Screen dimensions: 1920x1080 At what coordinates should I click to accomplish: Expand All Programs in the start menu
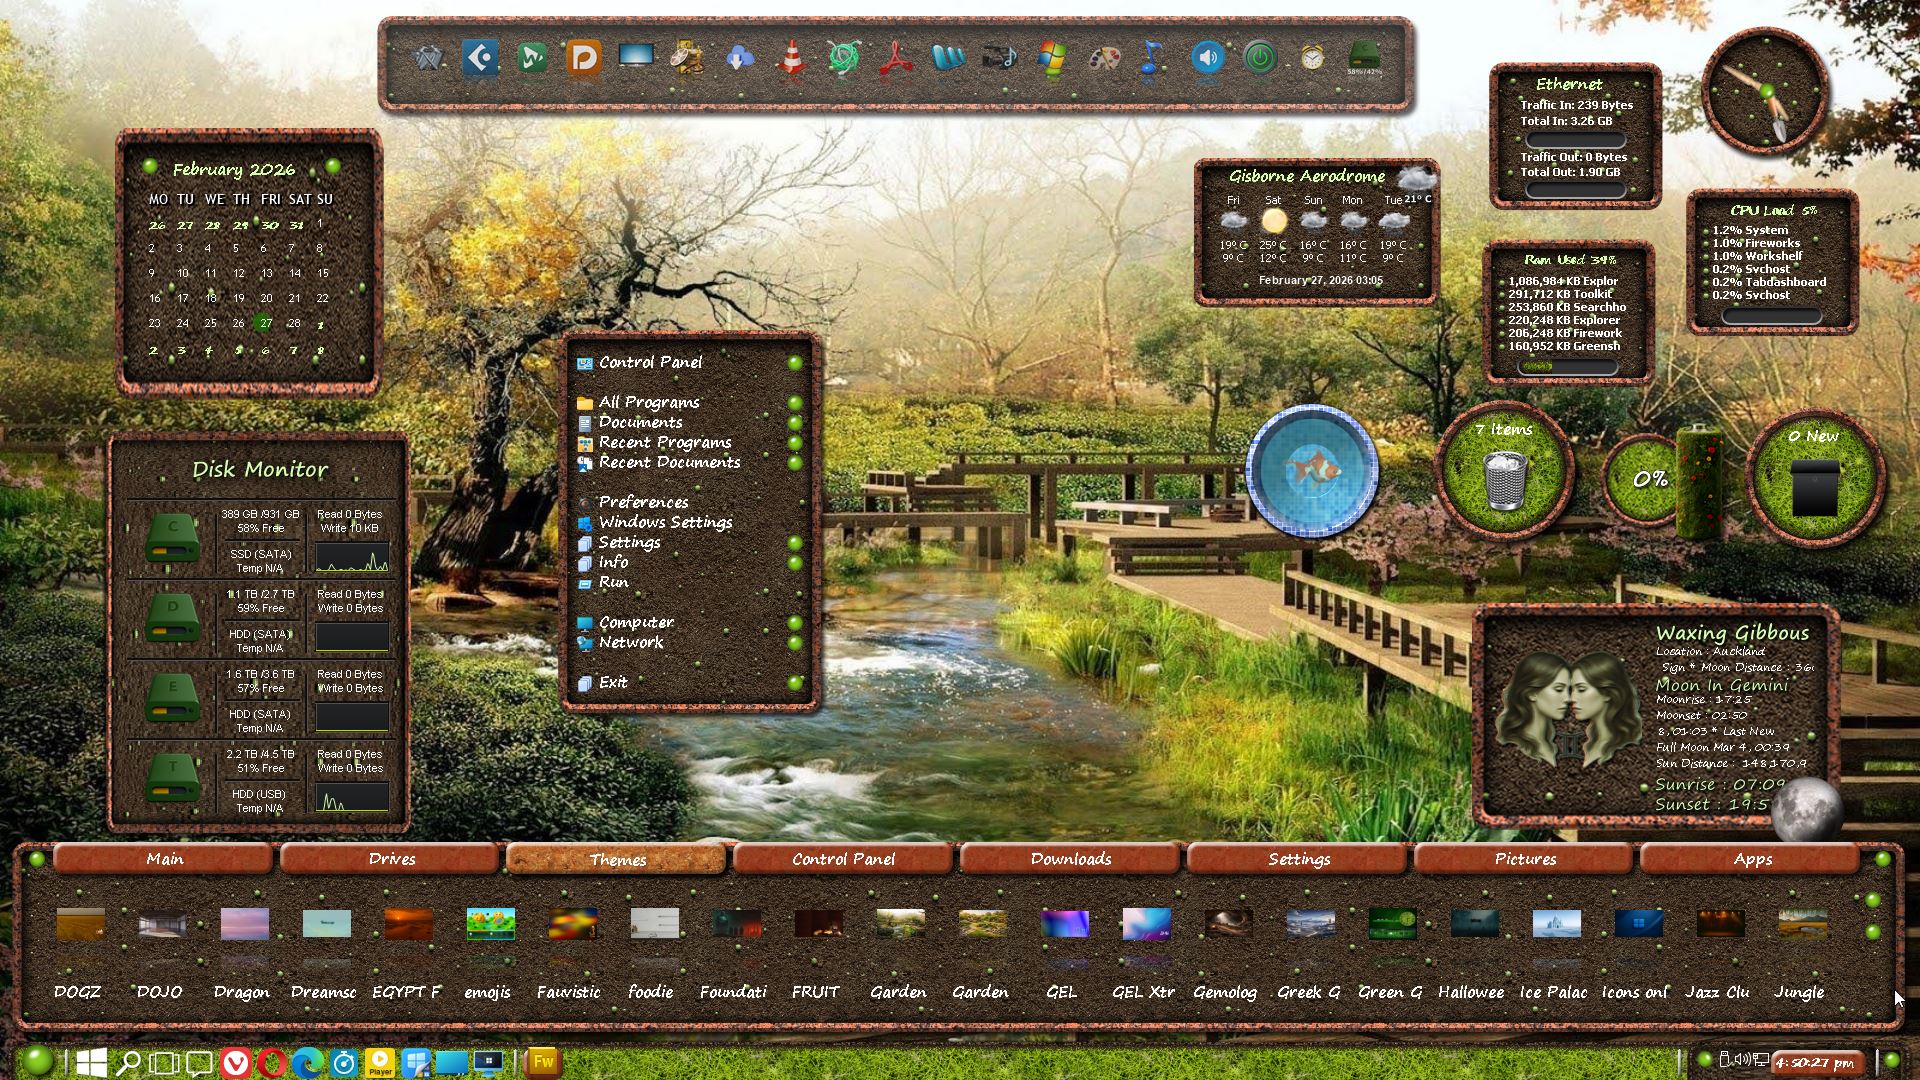(648, 402)
